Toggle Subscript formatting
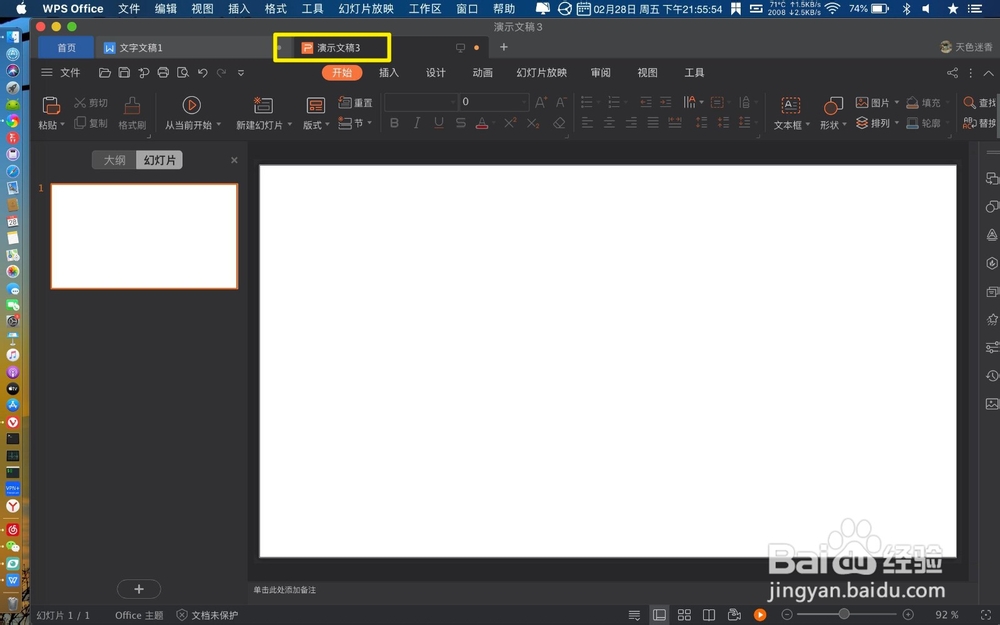 [533, 123]
